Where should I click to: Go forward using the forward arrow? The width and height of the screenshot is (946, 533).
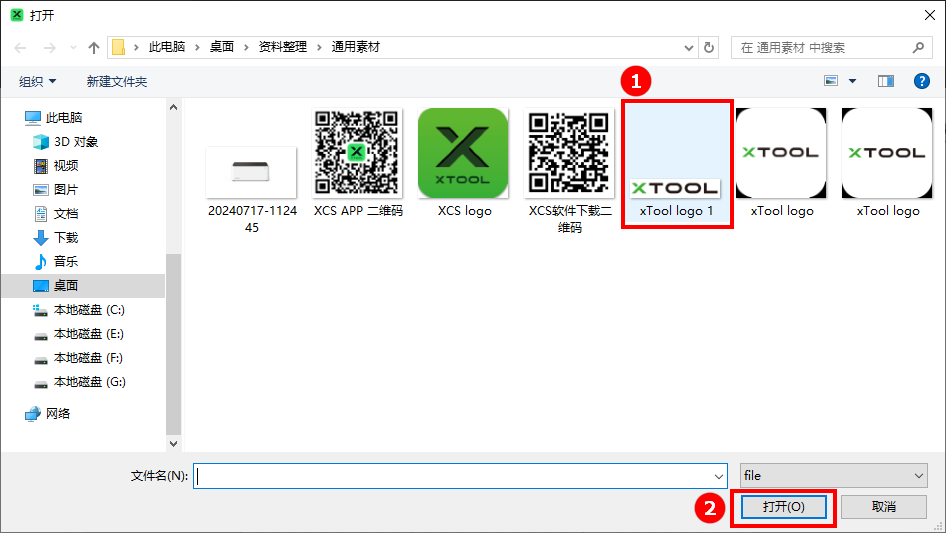49,48
